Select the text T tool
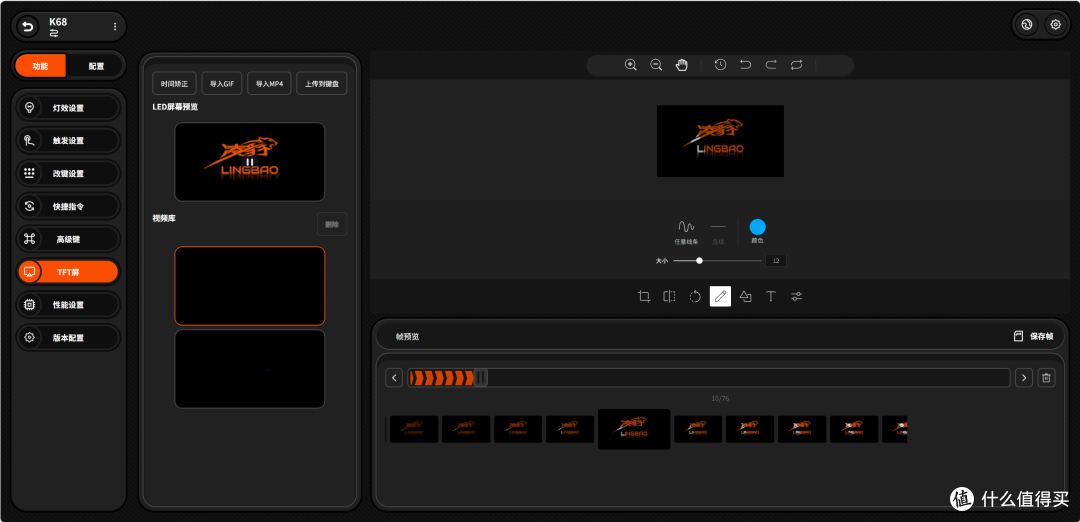1080x522 pixels. pos(771,296)
